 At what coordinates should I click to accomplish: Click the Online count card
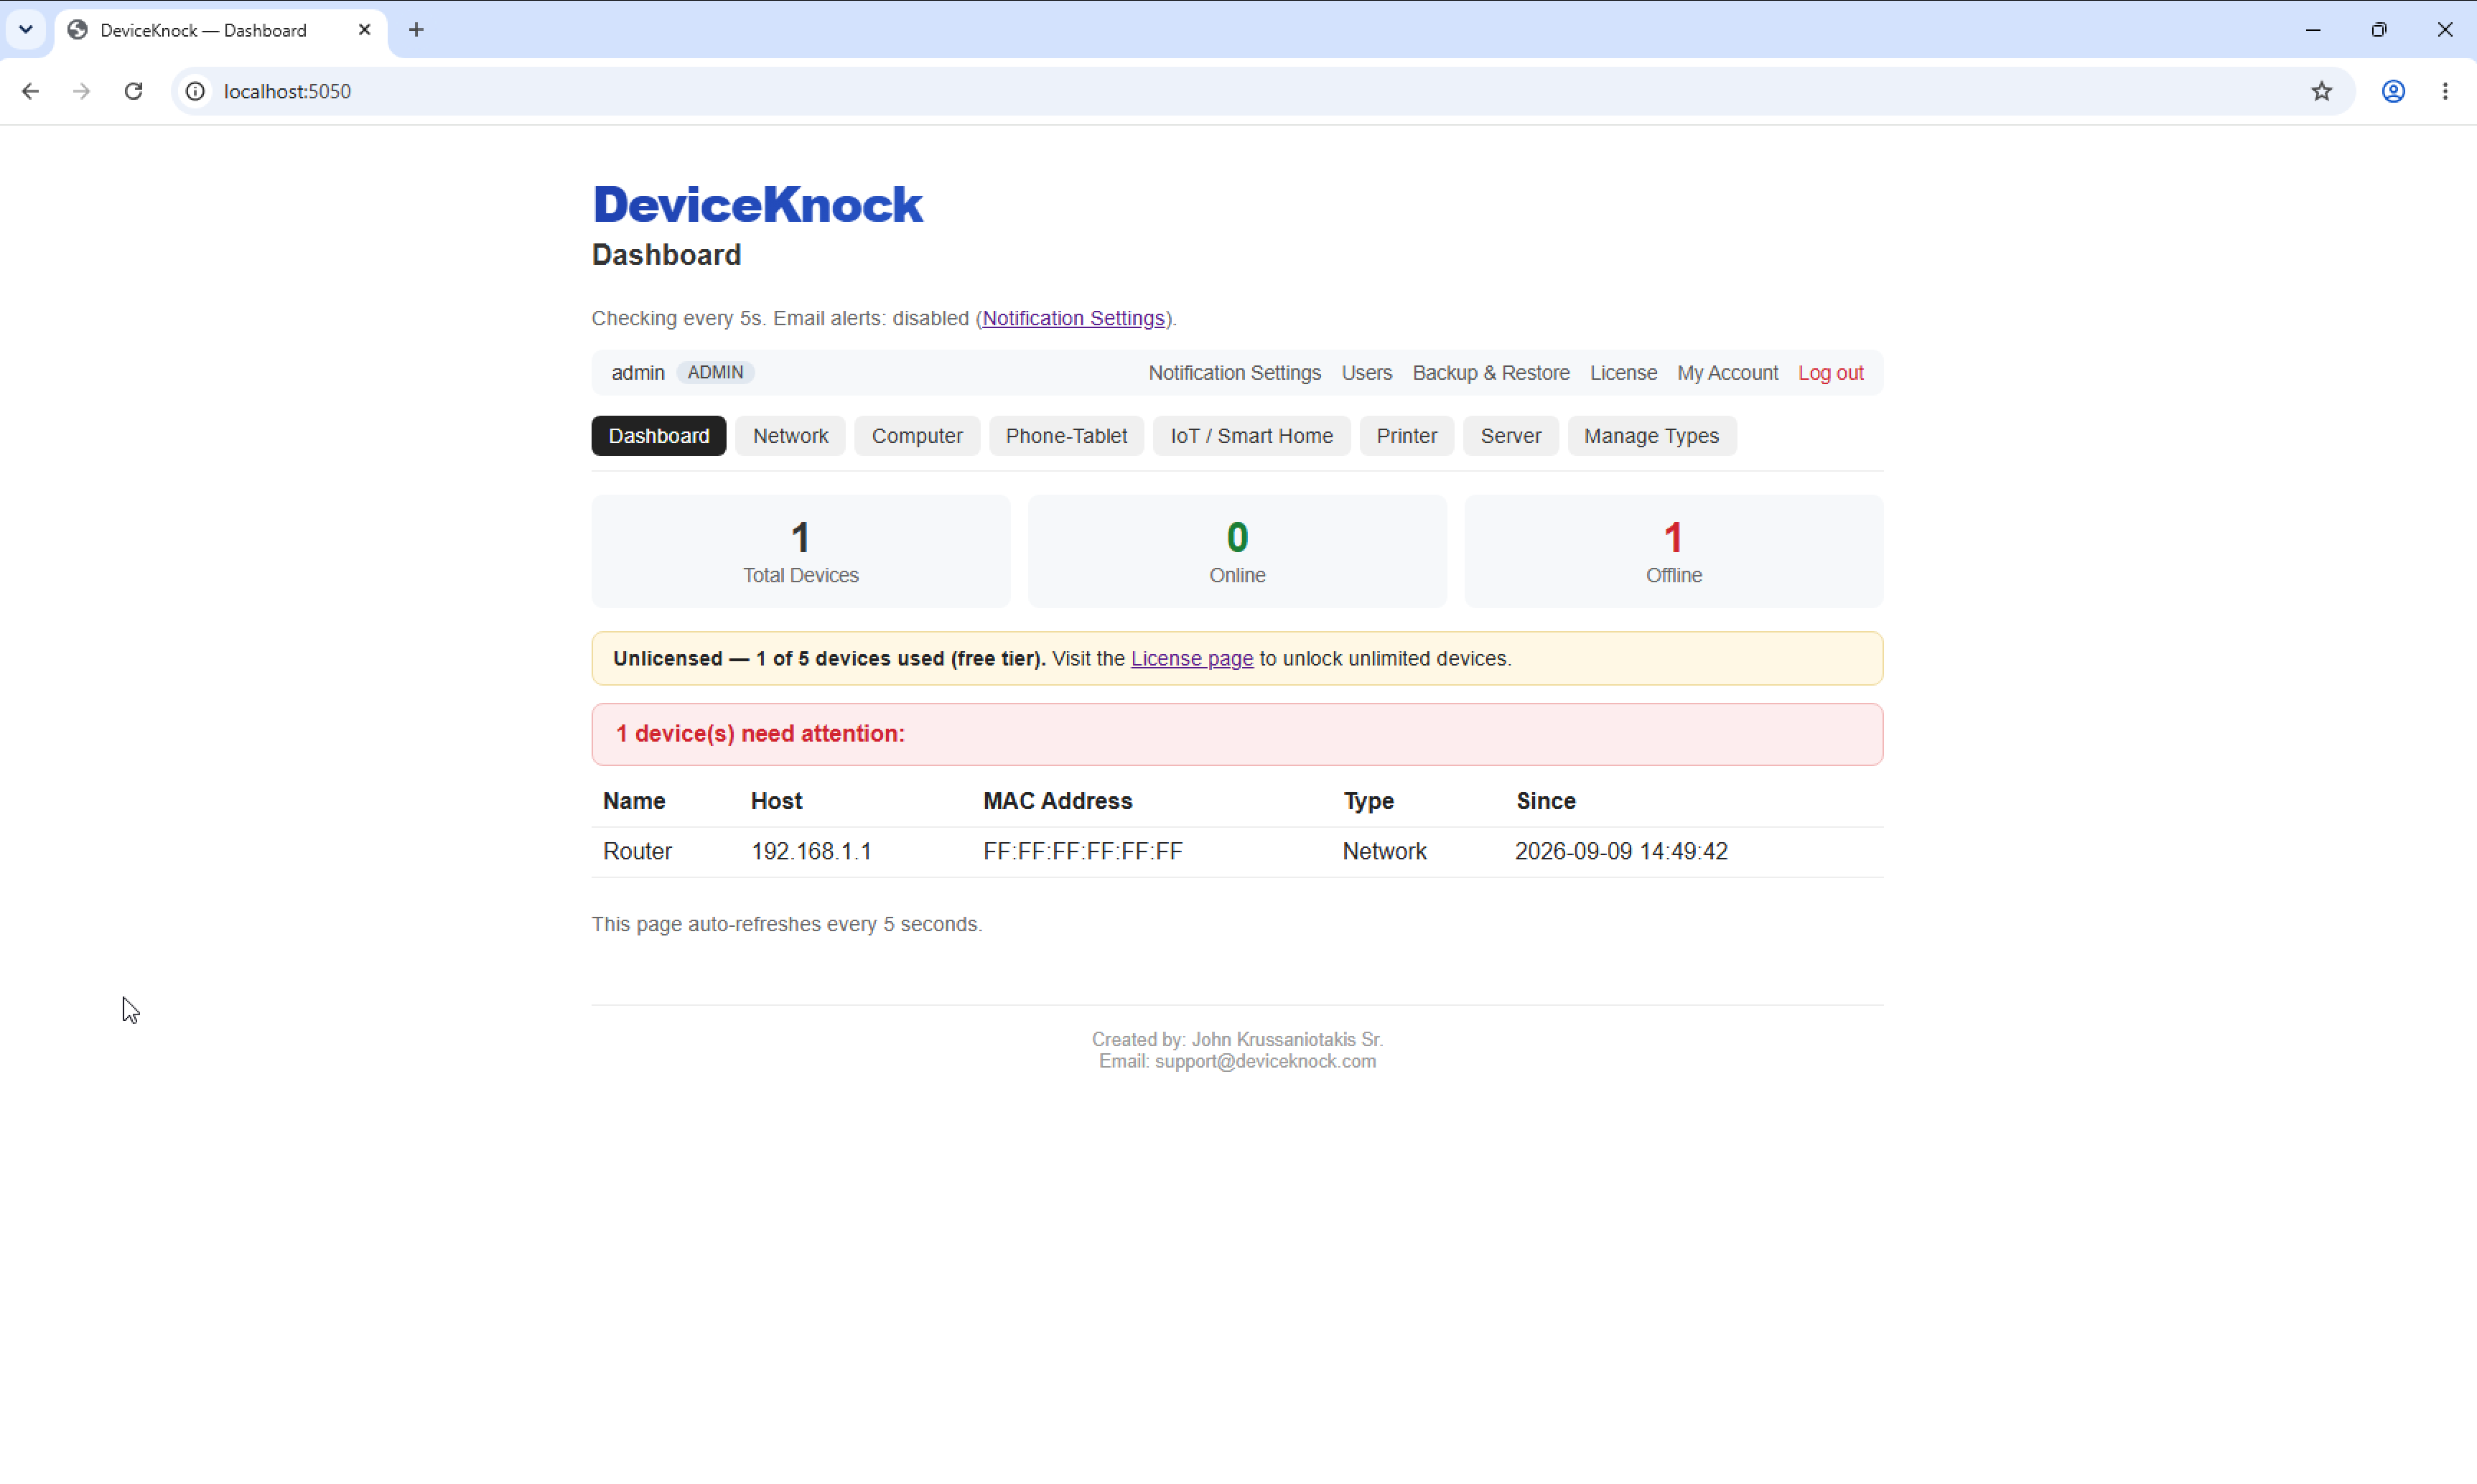click(1237, 551)
